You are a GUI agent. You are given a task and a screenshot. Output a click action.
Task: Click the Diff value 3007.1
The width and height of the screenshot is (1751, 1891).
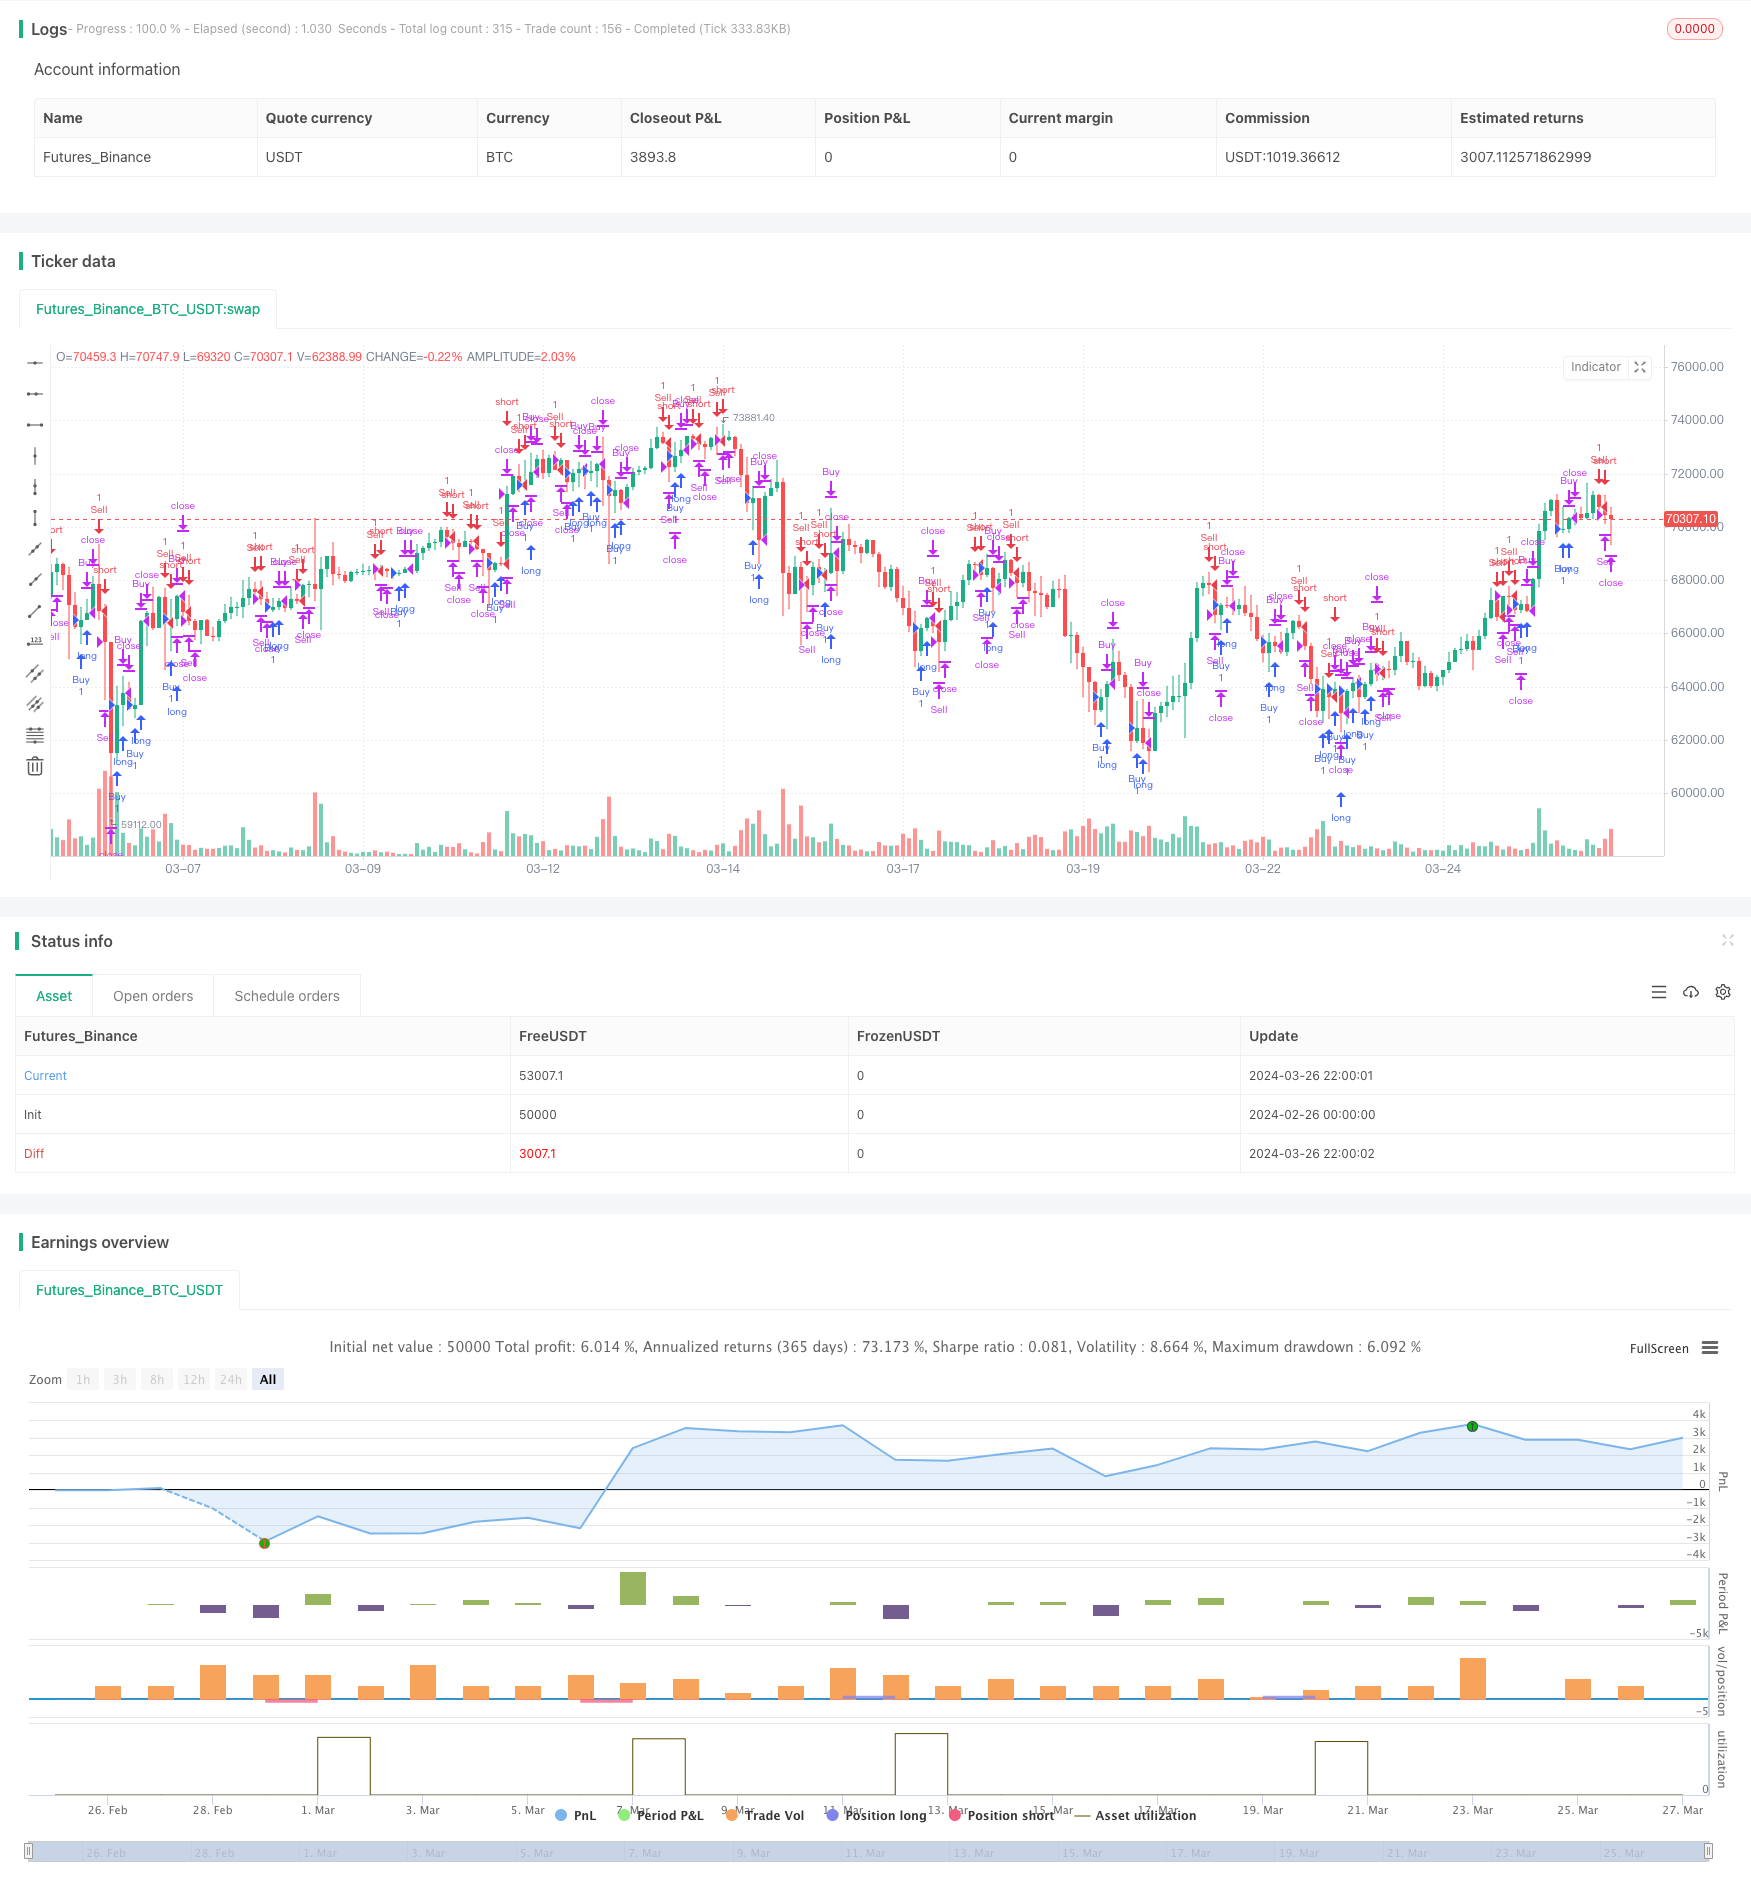(537, 1153)
